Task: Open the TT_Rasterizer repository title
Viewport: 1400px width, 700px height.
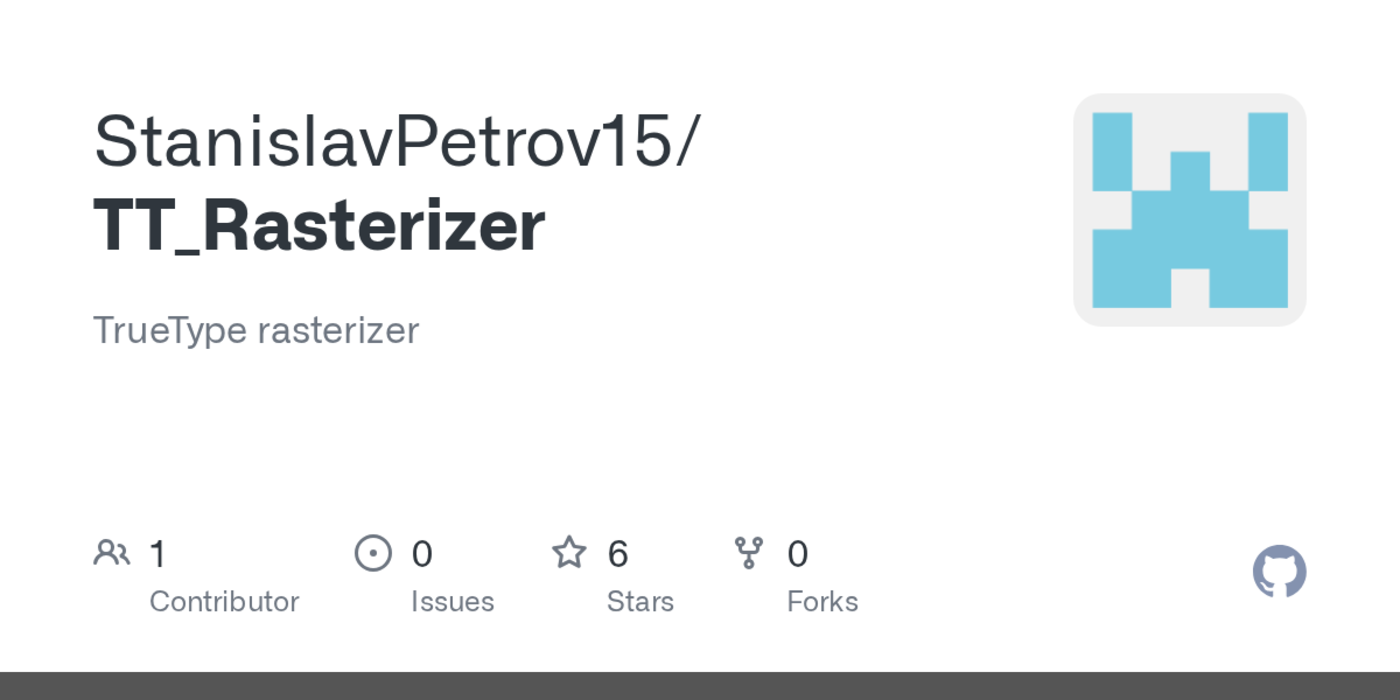Action: click(x=319, y=225)
